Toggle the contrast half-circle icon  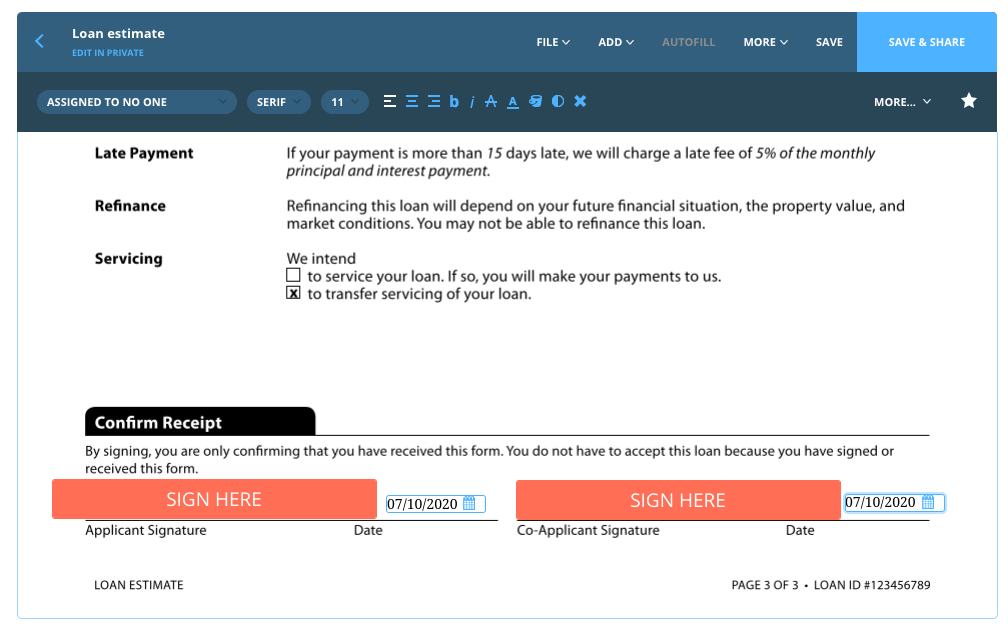558,102
